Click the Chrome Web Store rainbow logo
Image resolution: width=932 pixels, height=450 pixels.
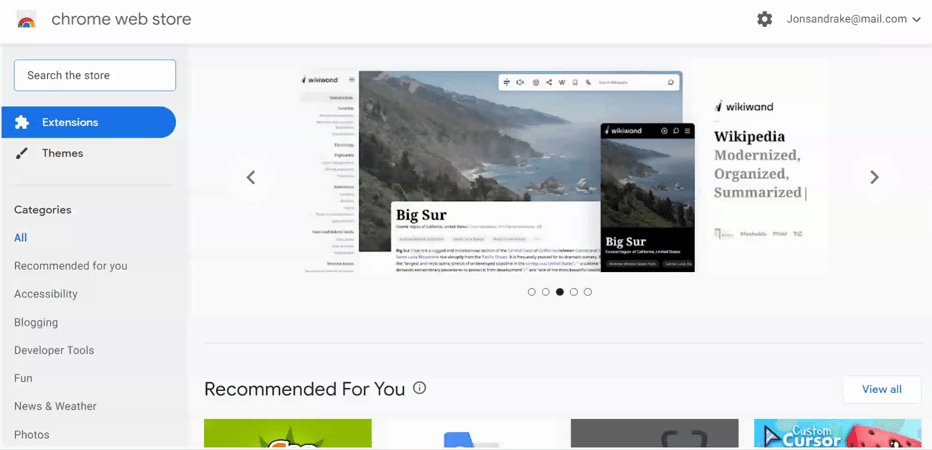(x=27, y=20)
